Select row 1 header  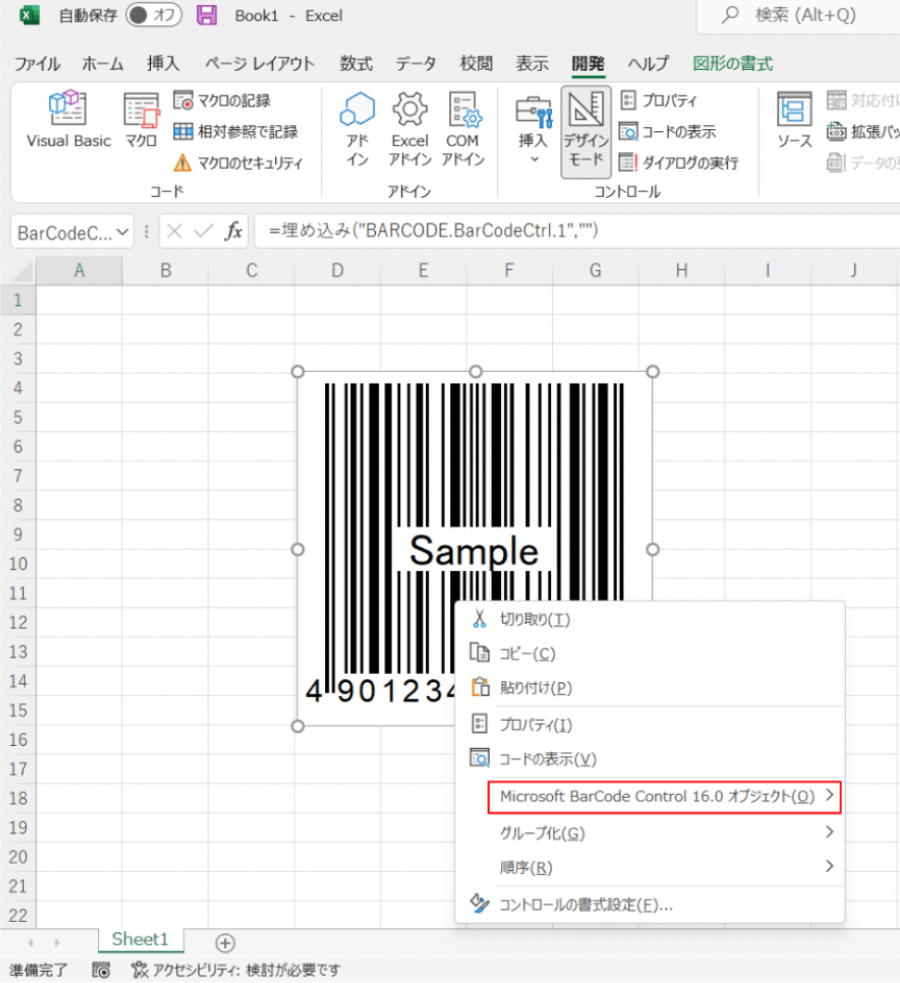pyautogui.click(x=18, y=300)
